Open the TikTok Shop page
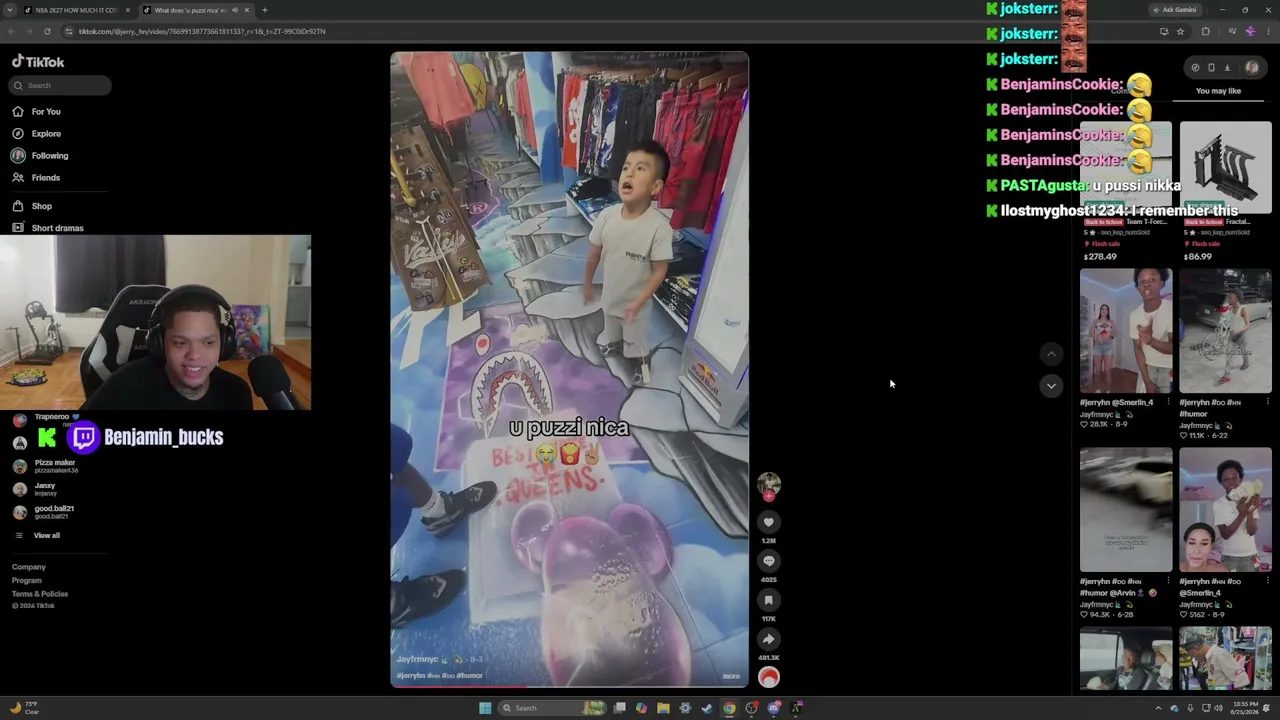The width and height of the screenshot is (1280, 720). coord(41,206)
